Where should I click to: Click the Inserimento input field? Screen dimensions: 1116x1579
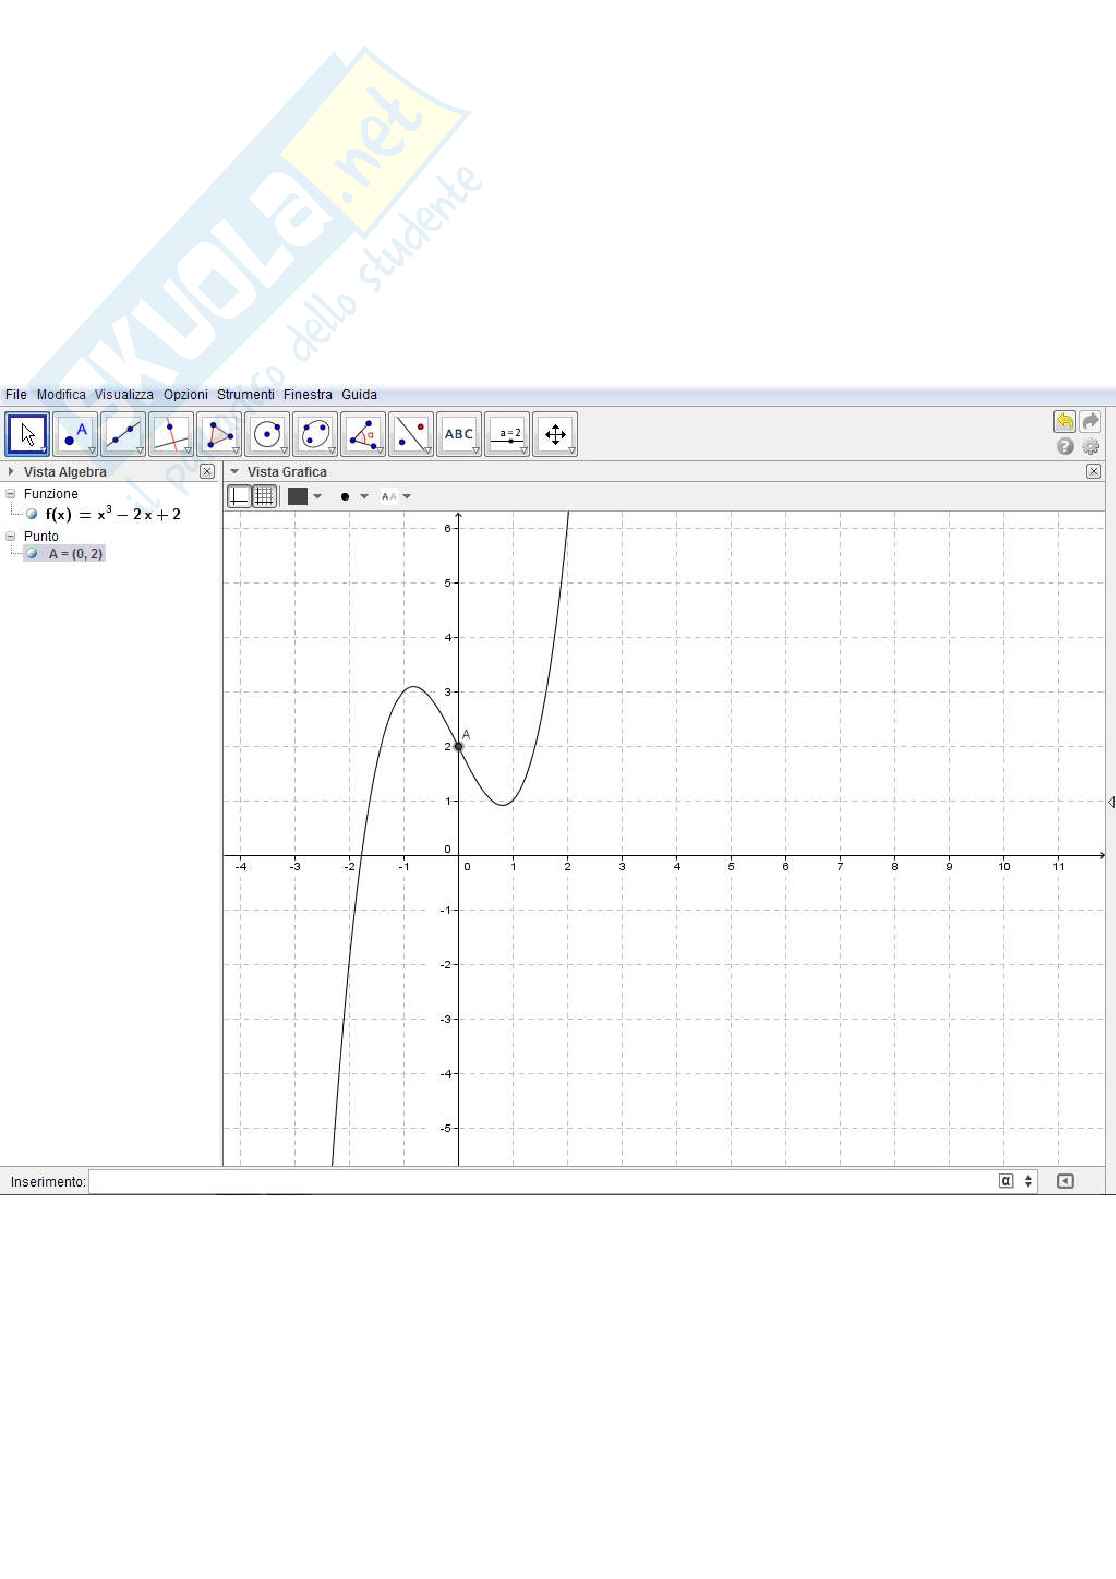click(540, 1182)
